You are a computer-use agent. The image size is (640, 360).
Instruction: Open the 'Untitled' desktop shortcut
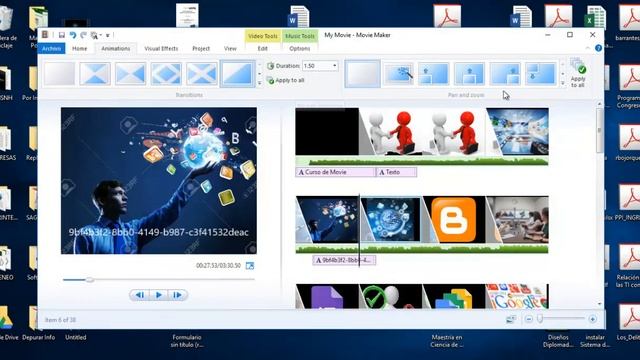click(x=76, y=338)
